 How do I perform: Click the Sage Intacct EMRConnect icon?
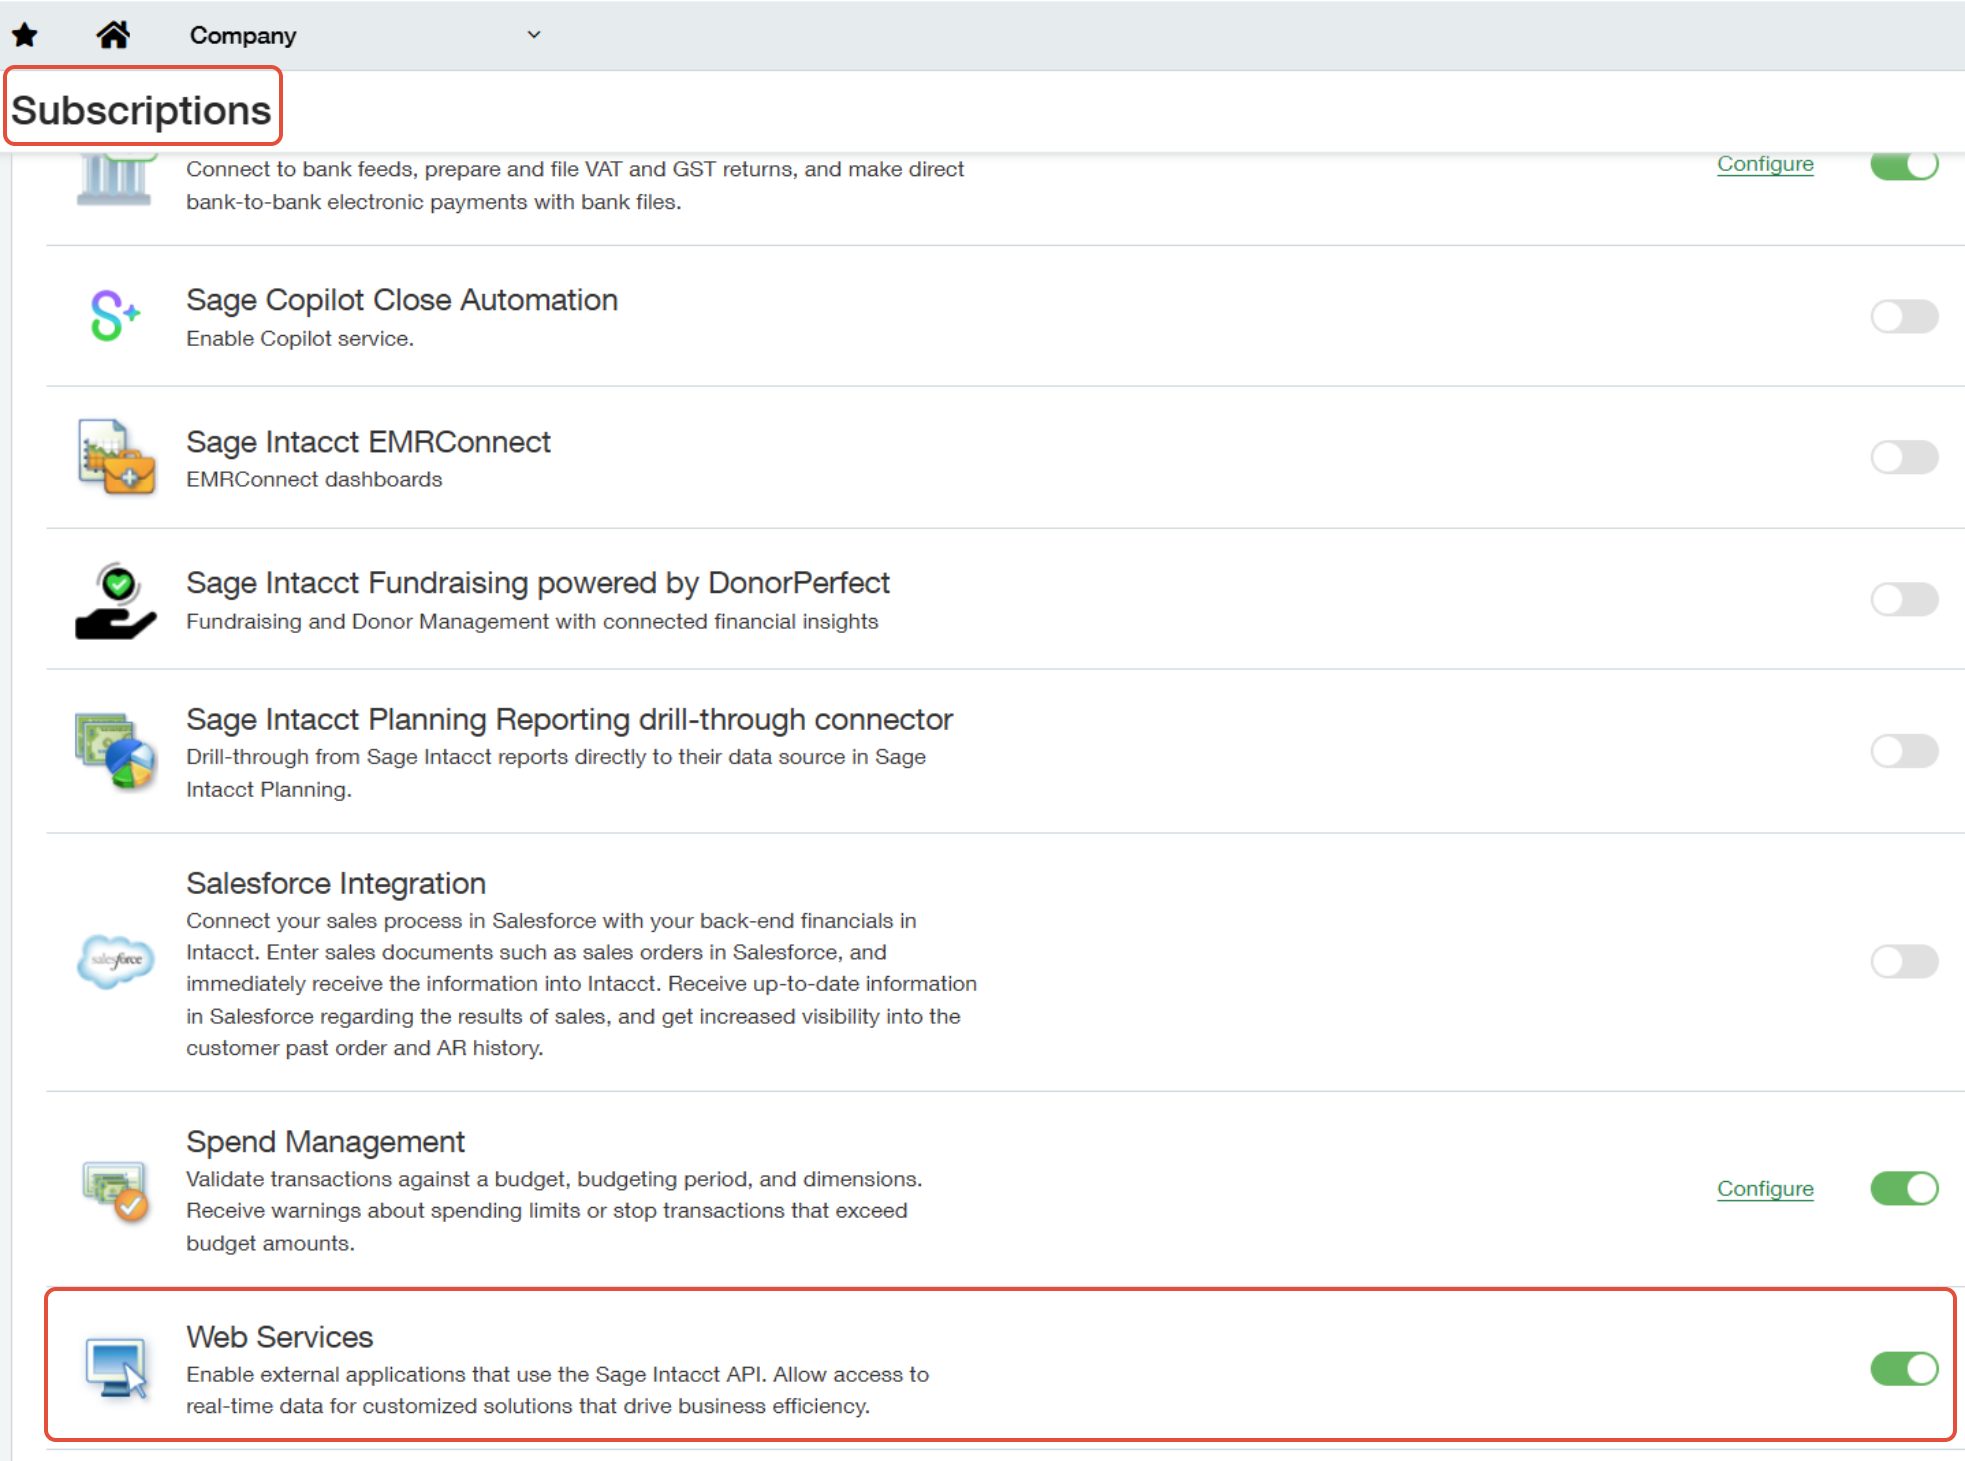pos(116,458)
